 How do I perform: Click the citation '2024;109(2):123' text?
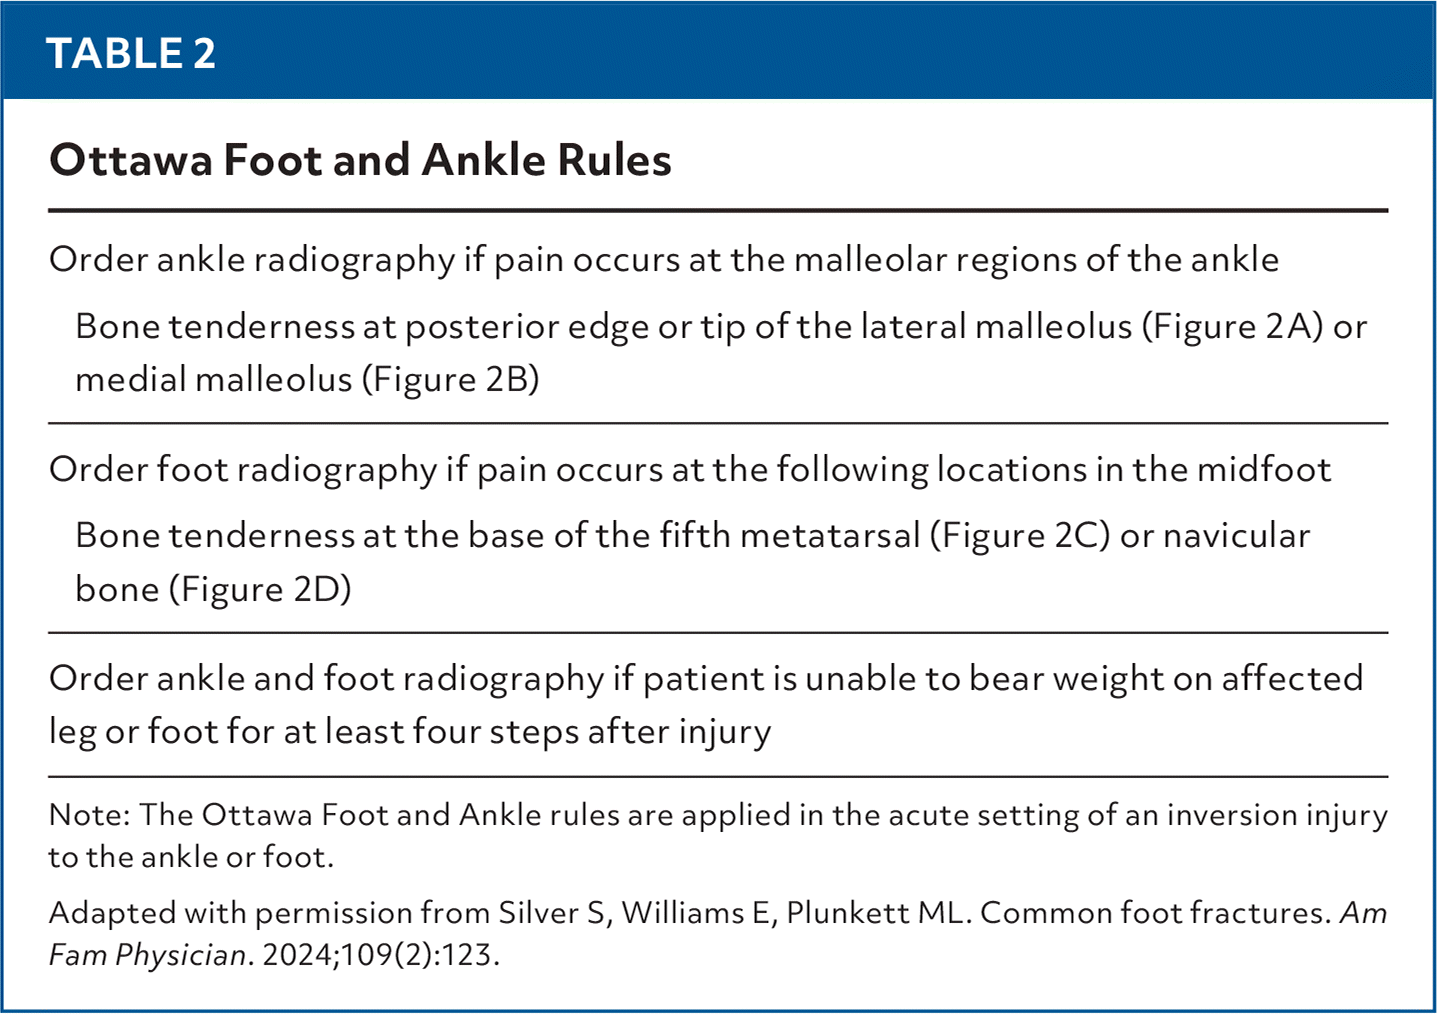378,955
